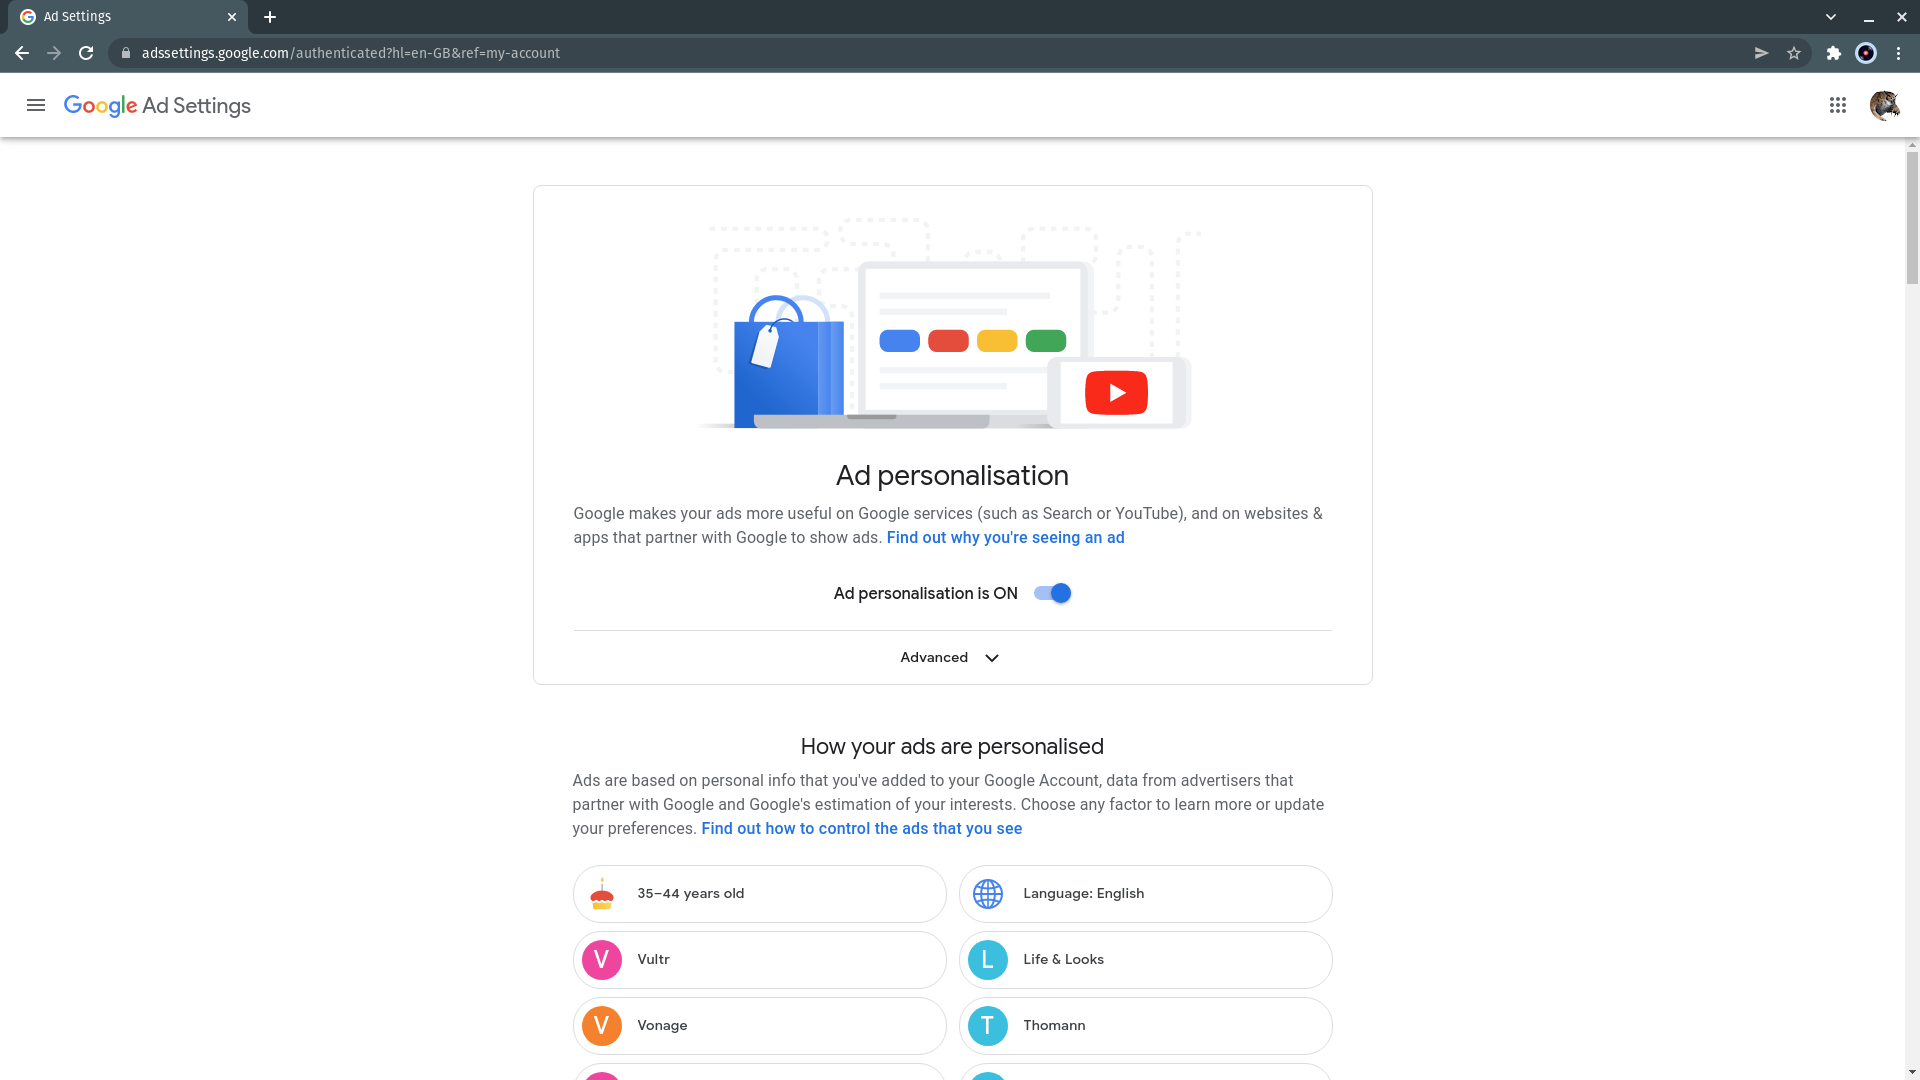Screen dimensions: 1920x1080
Task: Click the globe language icon
Action: [x=988, y=893]
